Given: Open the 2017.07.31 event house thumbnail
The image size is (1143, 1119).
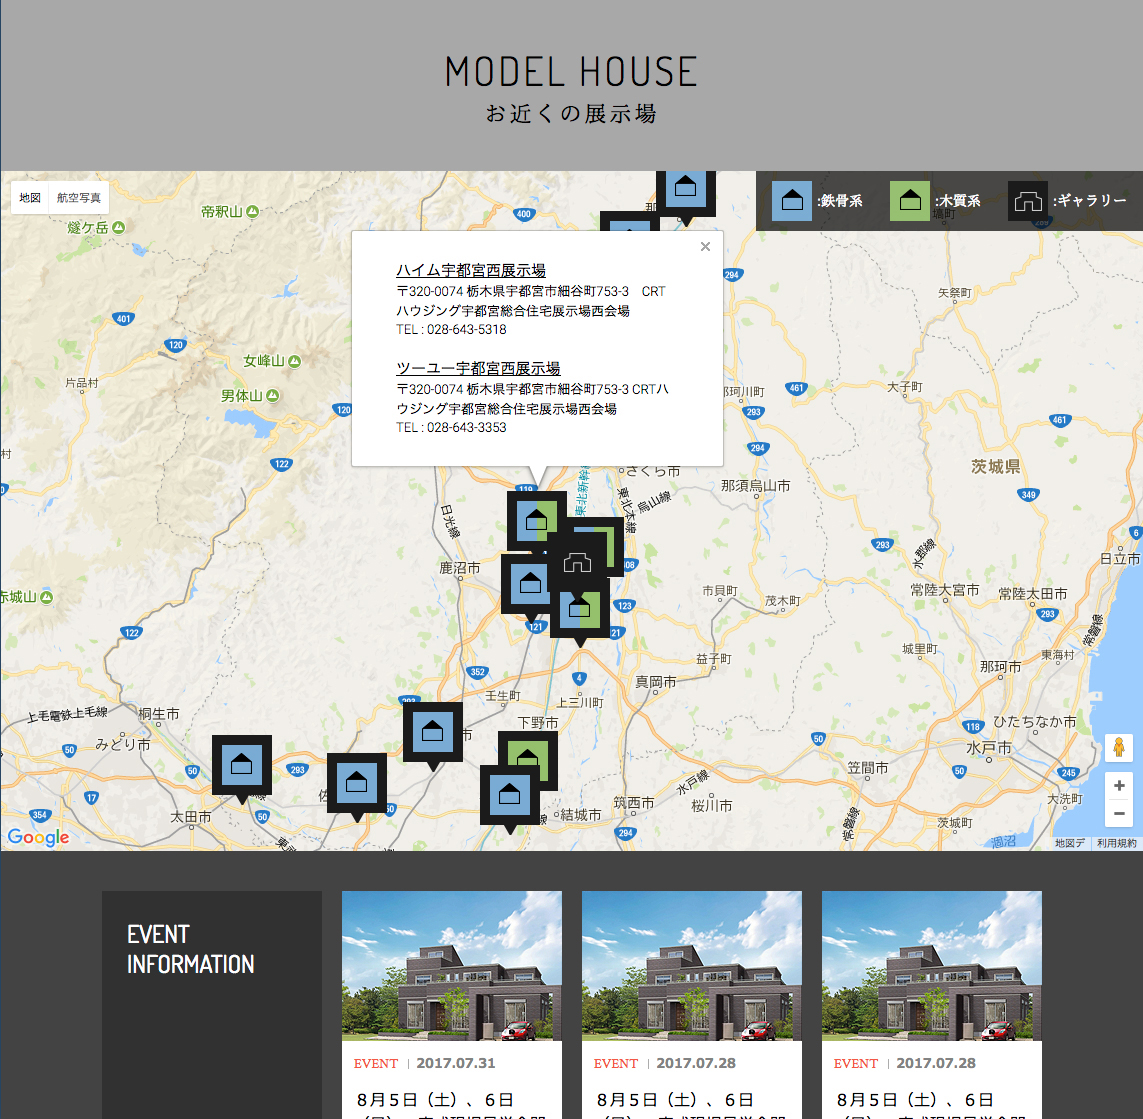Looking at the screenshot, I should tap(452, 966).
